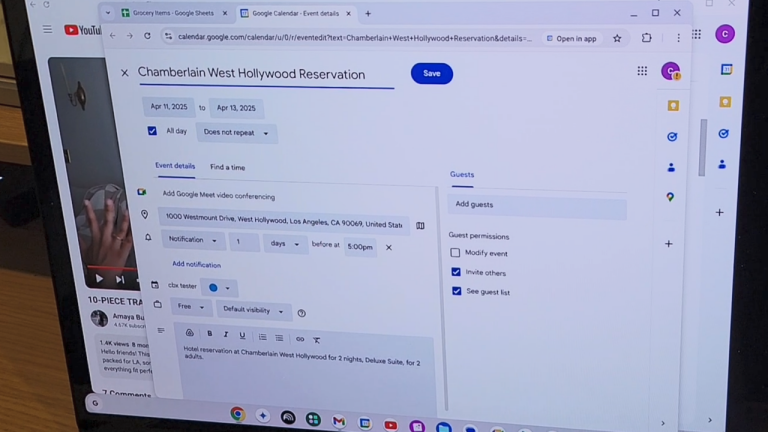Open a new browser tab
The height and width of the screenshot is (432, 768).
pyautogui.click(x=368, y=14)
